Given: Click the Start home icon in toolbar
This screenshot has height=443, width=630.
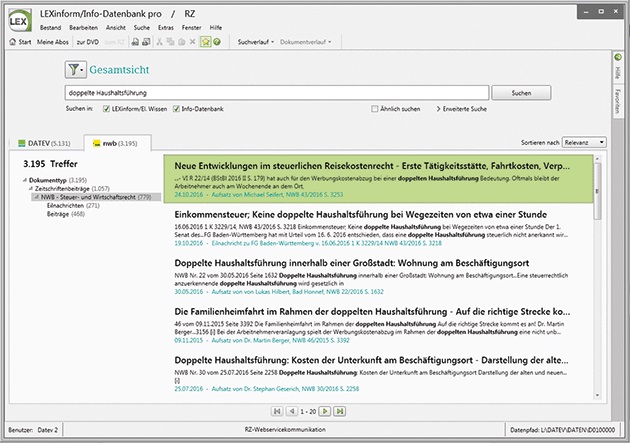Looking at the screenshot, I should (13, 43).
